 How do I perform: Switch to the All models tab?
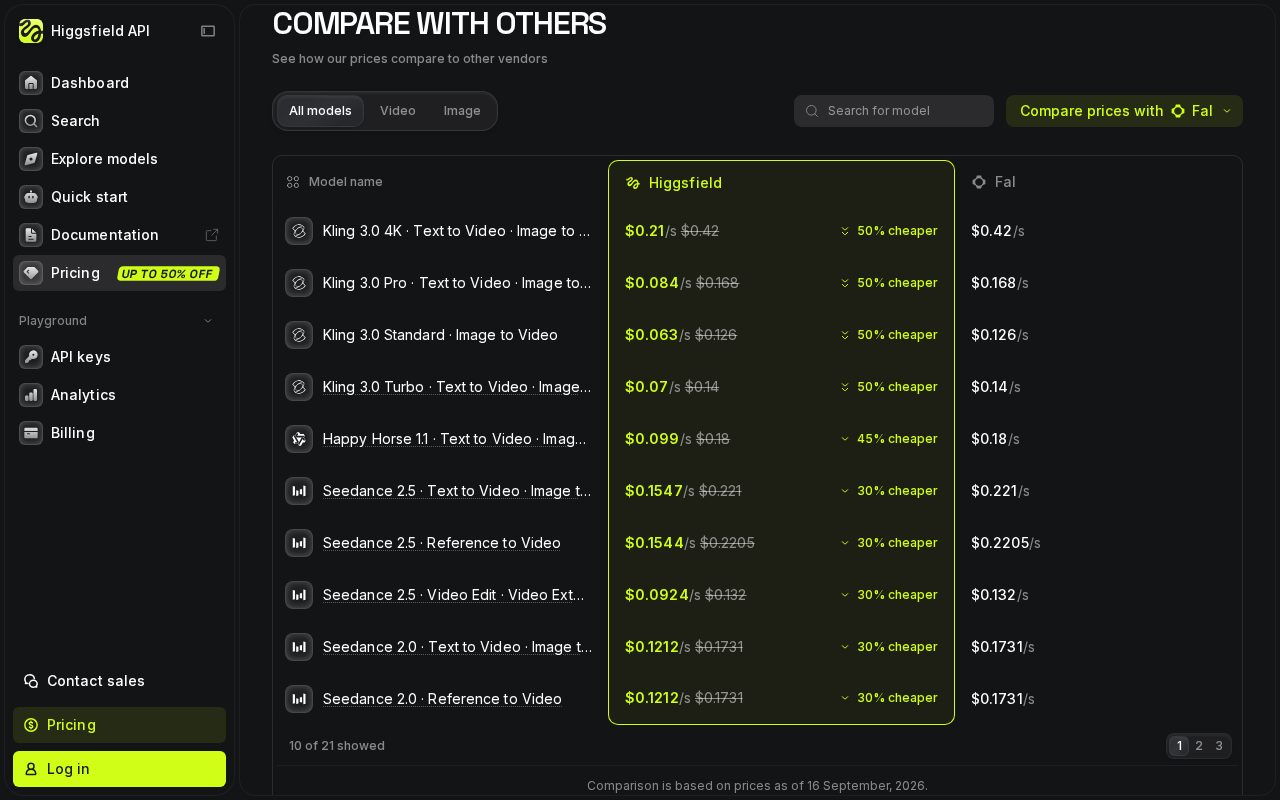pyautogui.click(x=320, y=111)
